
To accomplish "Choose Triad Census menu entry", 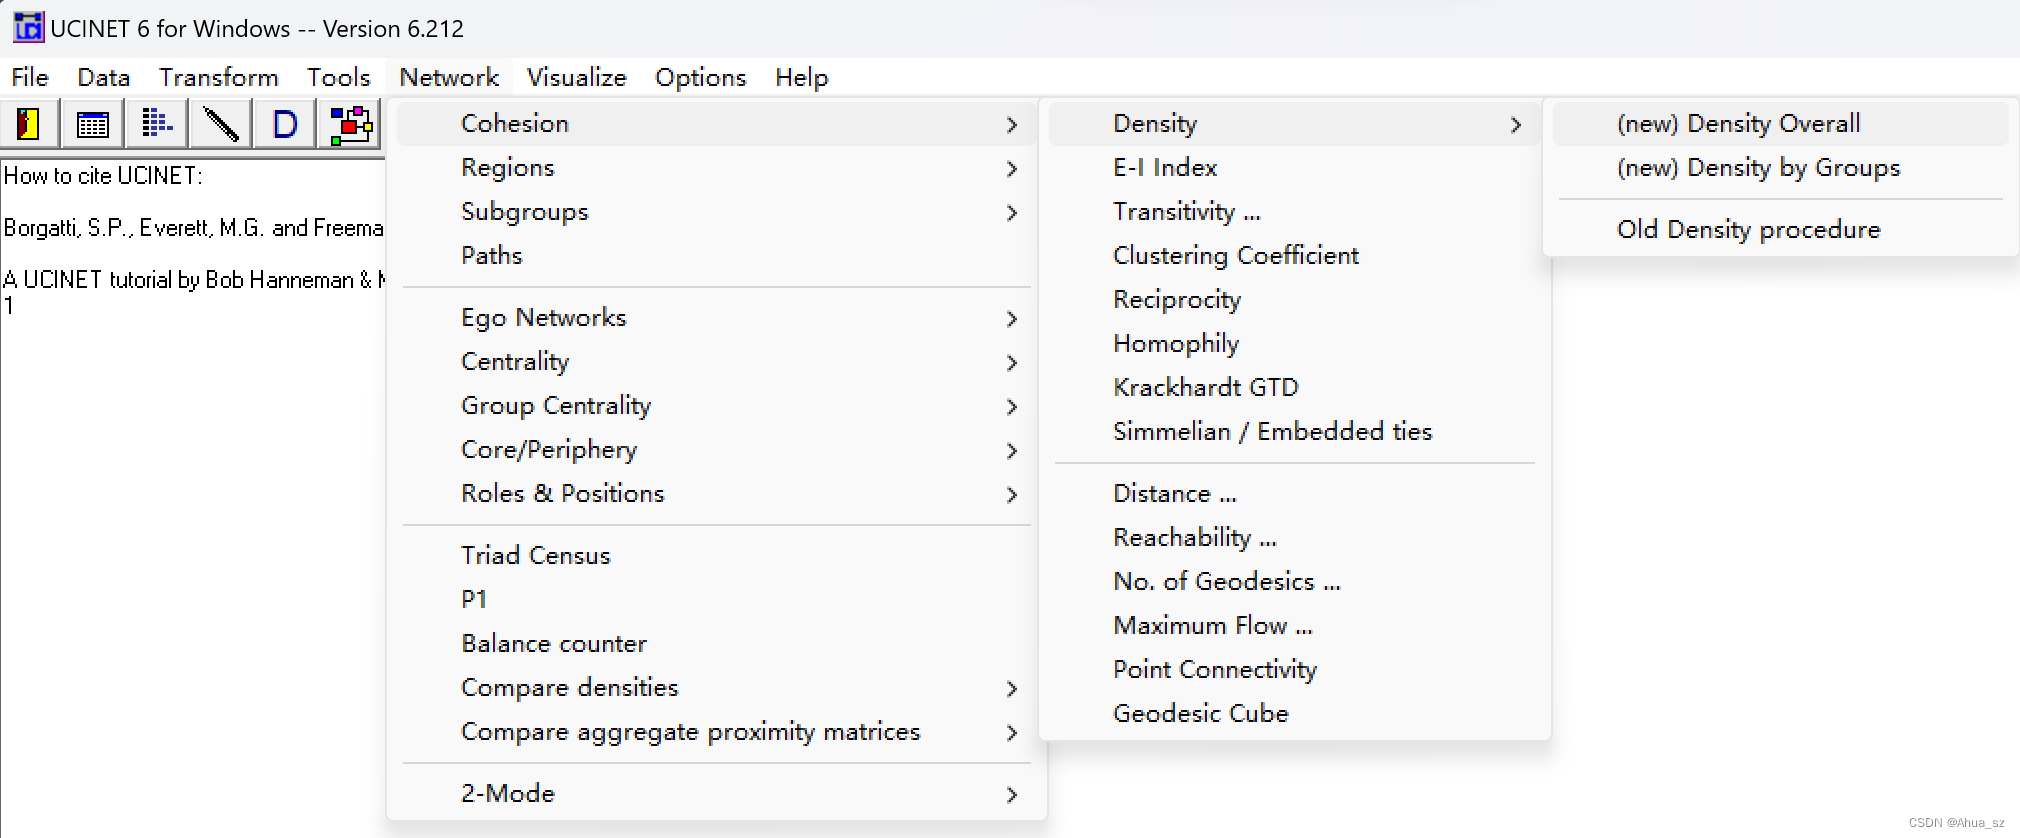I will [x=535, y=556].
